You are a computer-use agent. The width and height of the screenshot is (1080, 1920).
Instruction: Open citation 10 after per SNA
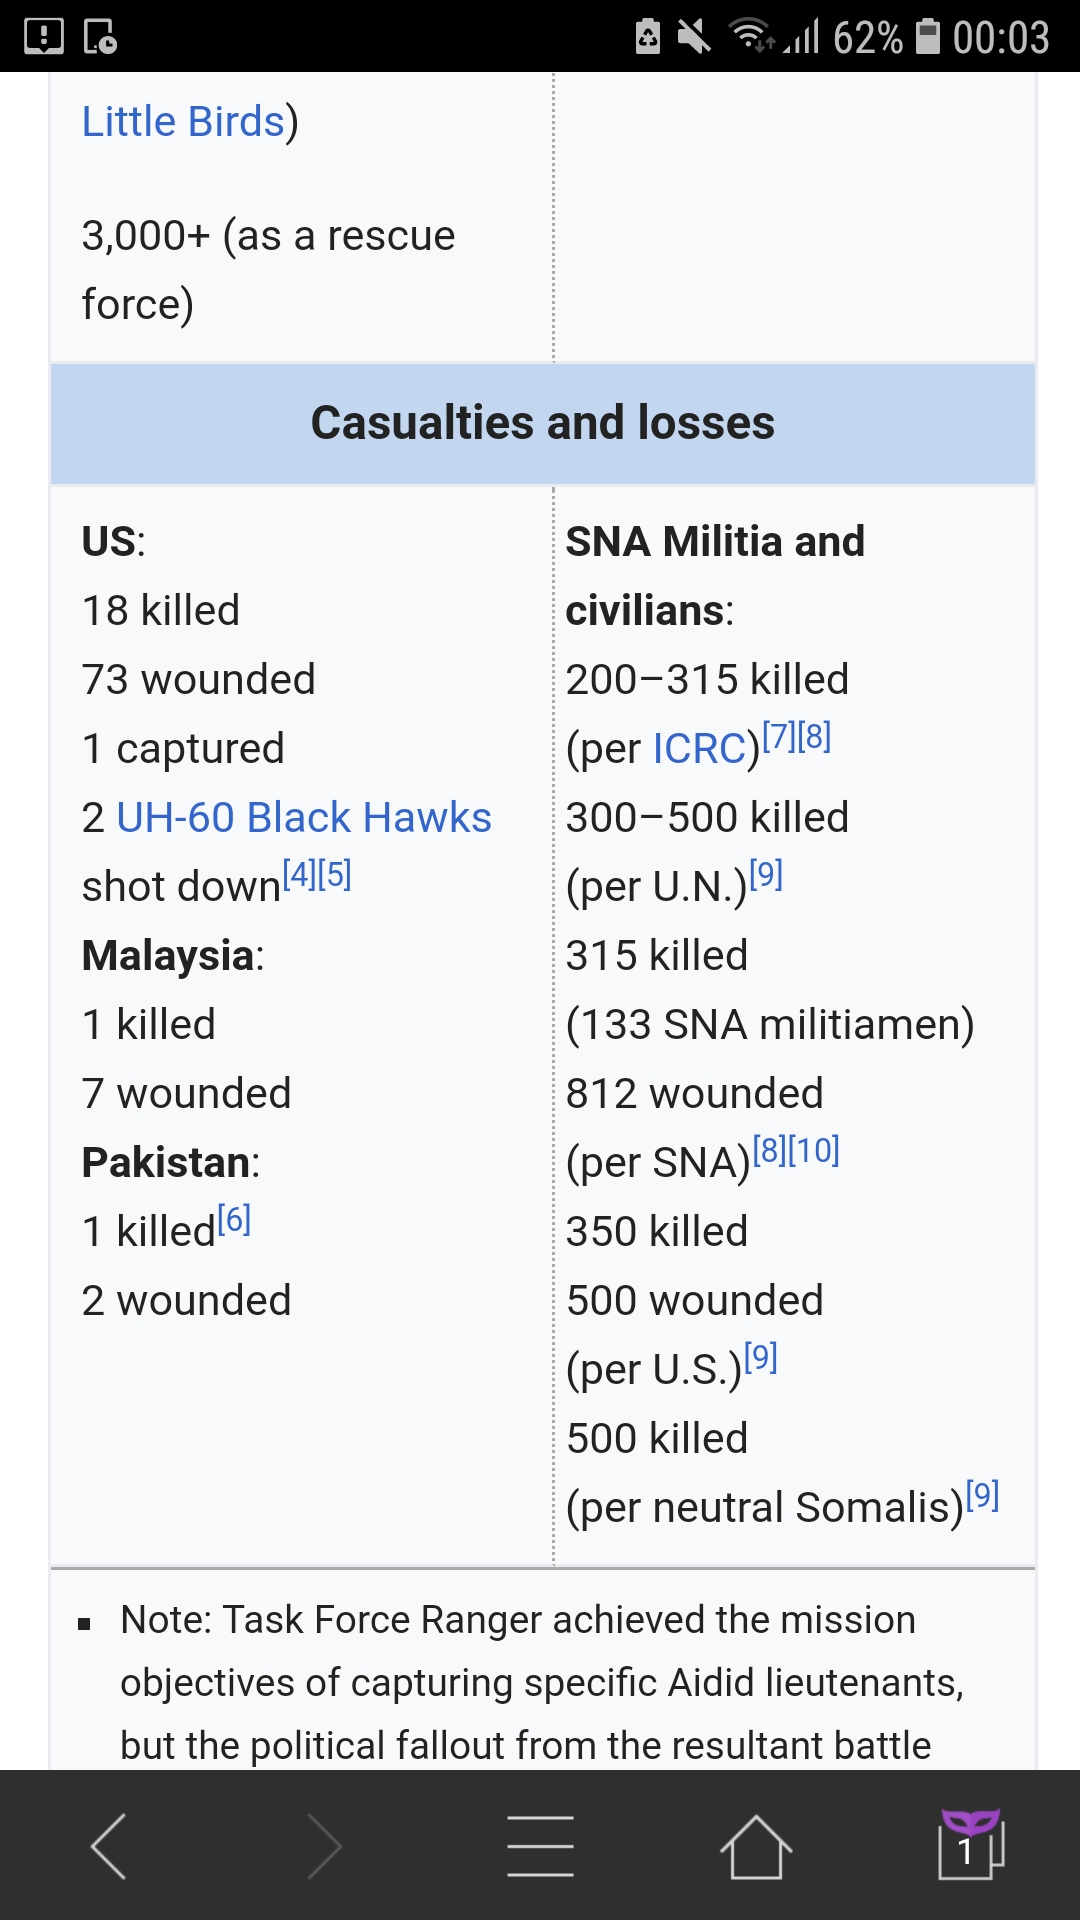coord(814,1151)
